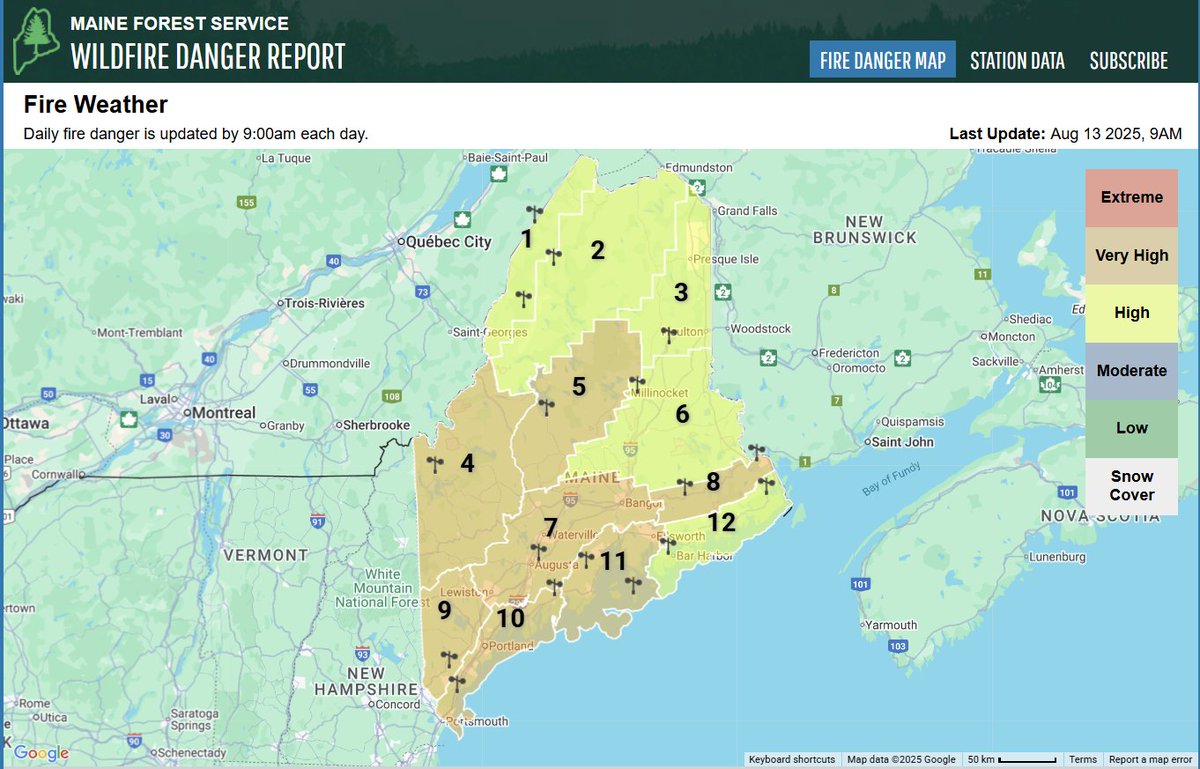Click the Google logo on the map
Image resolution: width=1200 pixels, height=769 pixels.
click(41, 753)
